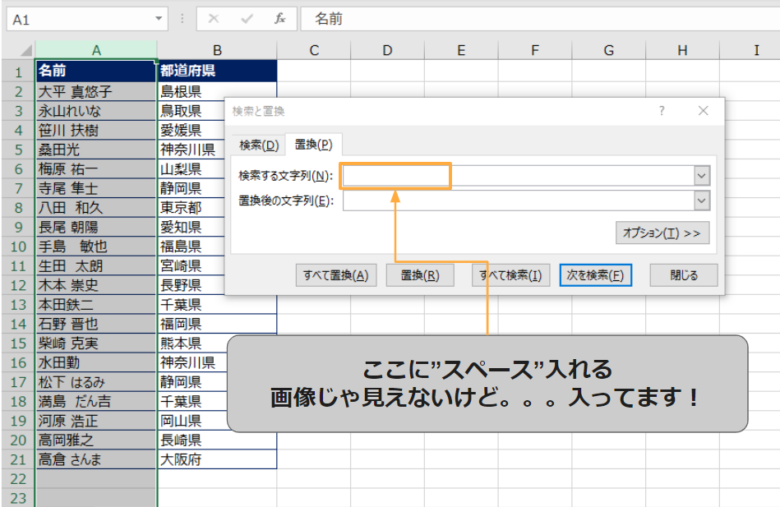The image size is (780, 507).
Task: Open the Name Box dropdown arrow
Action: 159,19
